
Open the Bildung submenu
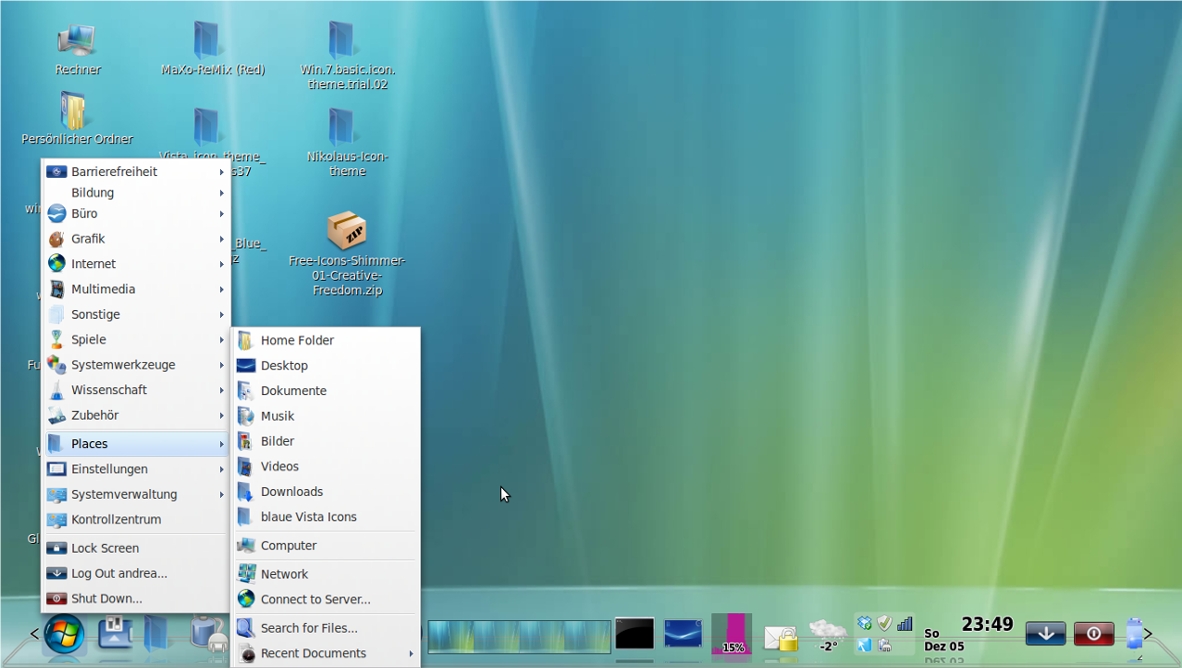[x=136, y=193]
